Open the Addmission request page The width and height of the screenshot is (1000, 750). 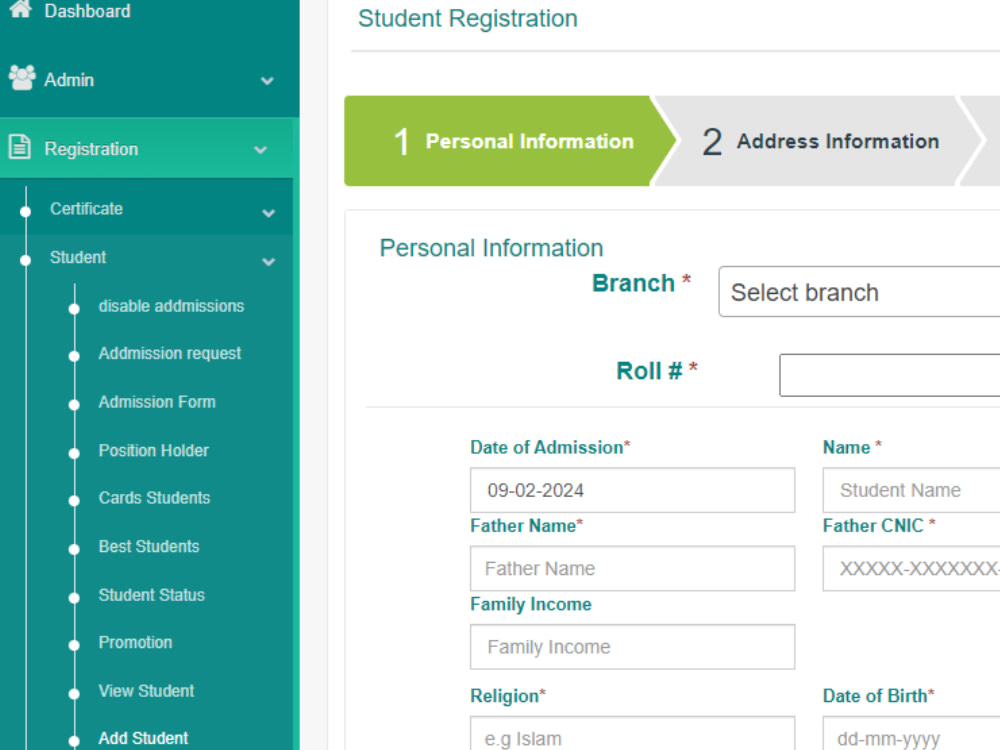168,353
